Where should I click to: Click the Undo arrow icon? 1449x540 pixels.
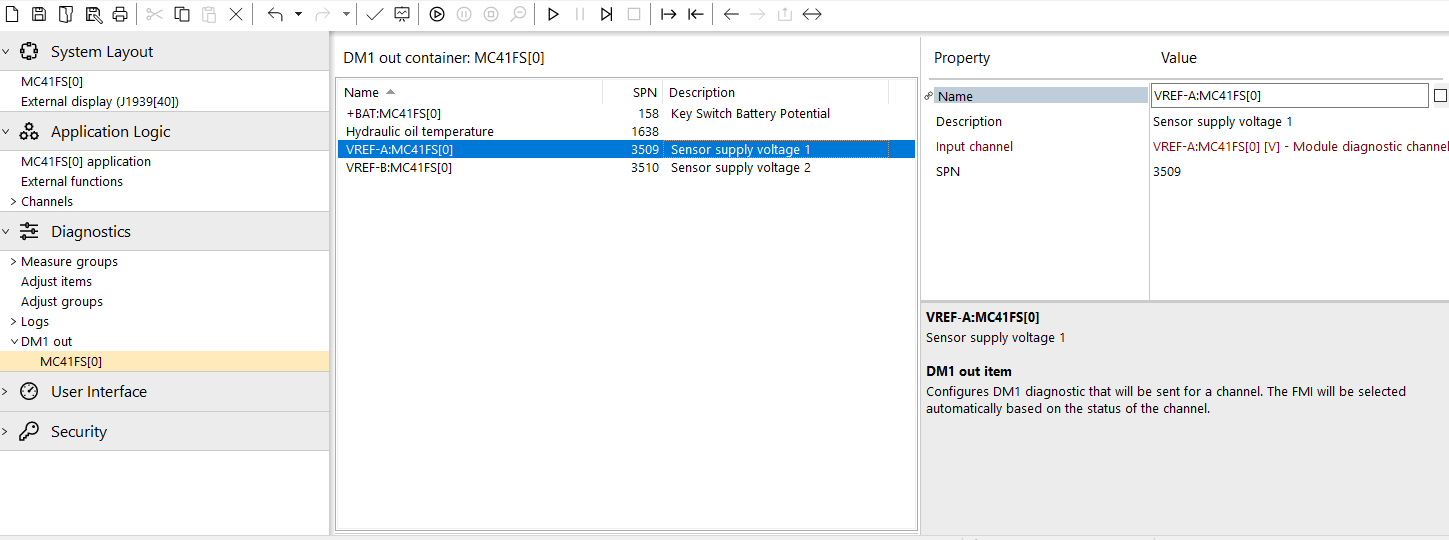tap(275, 14)
